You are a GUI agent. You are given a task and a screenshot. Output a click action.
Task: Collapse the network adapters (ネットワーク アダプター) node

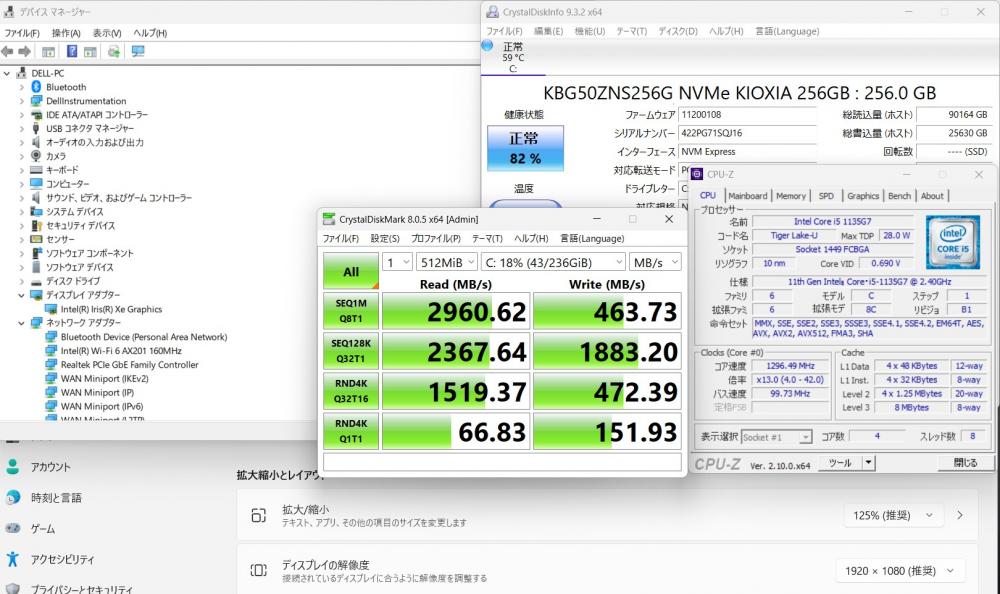tap(22, 323)
